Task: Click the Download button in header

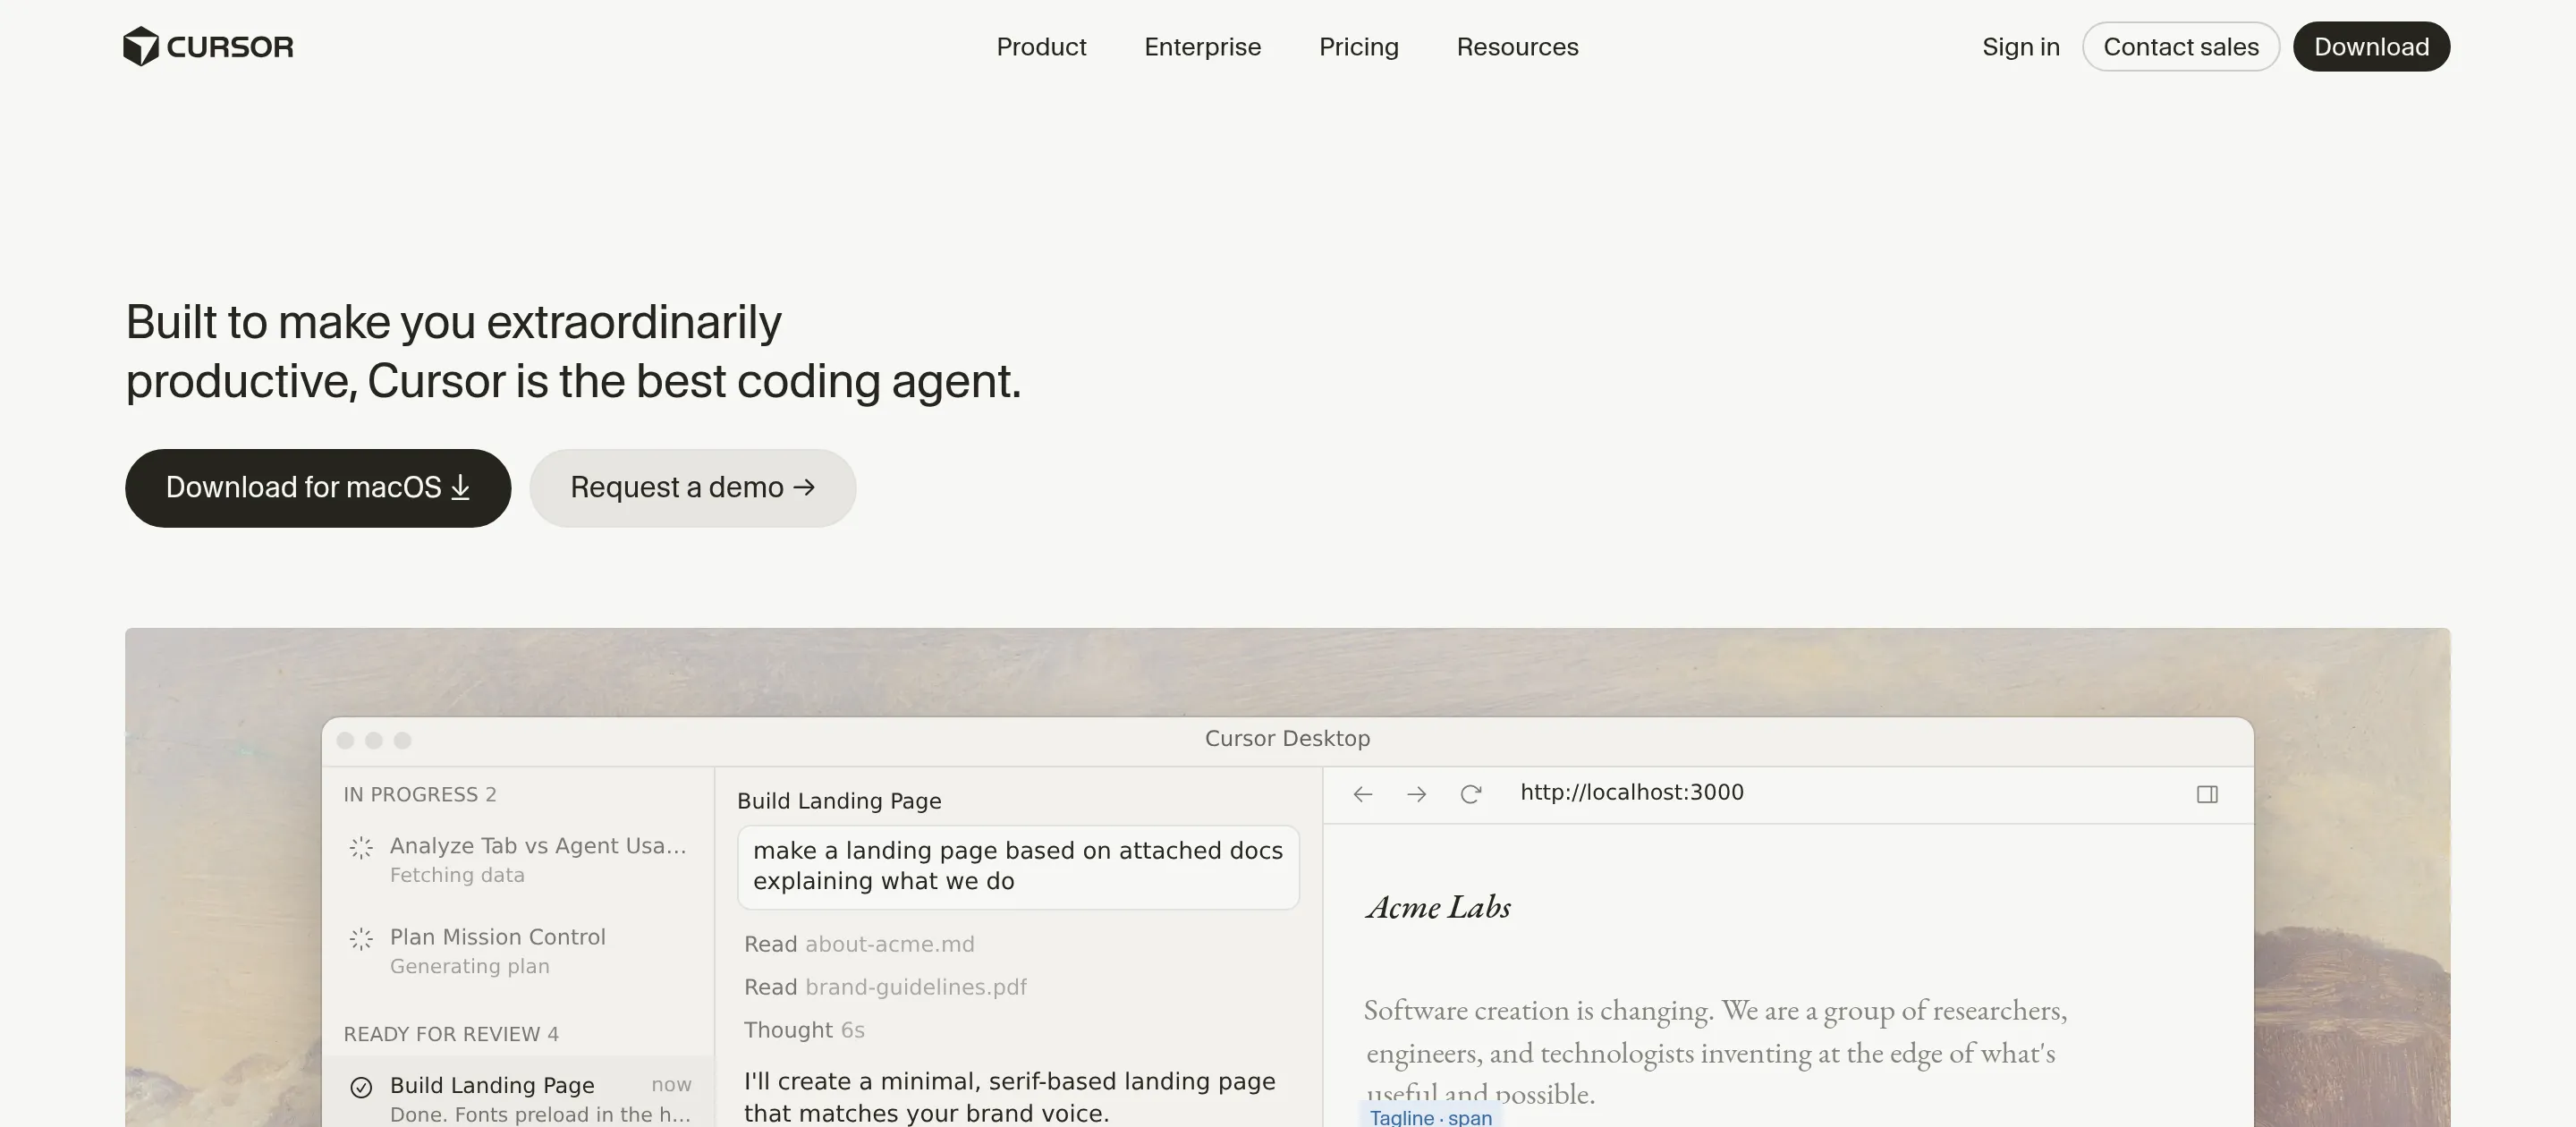Action: 2371,47
